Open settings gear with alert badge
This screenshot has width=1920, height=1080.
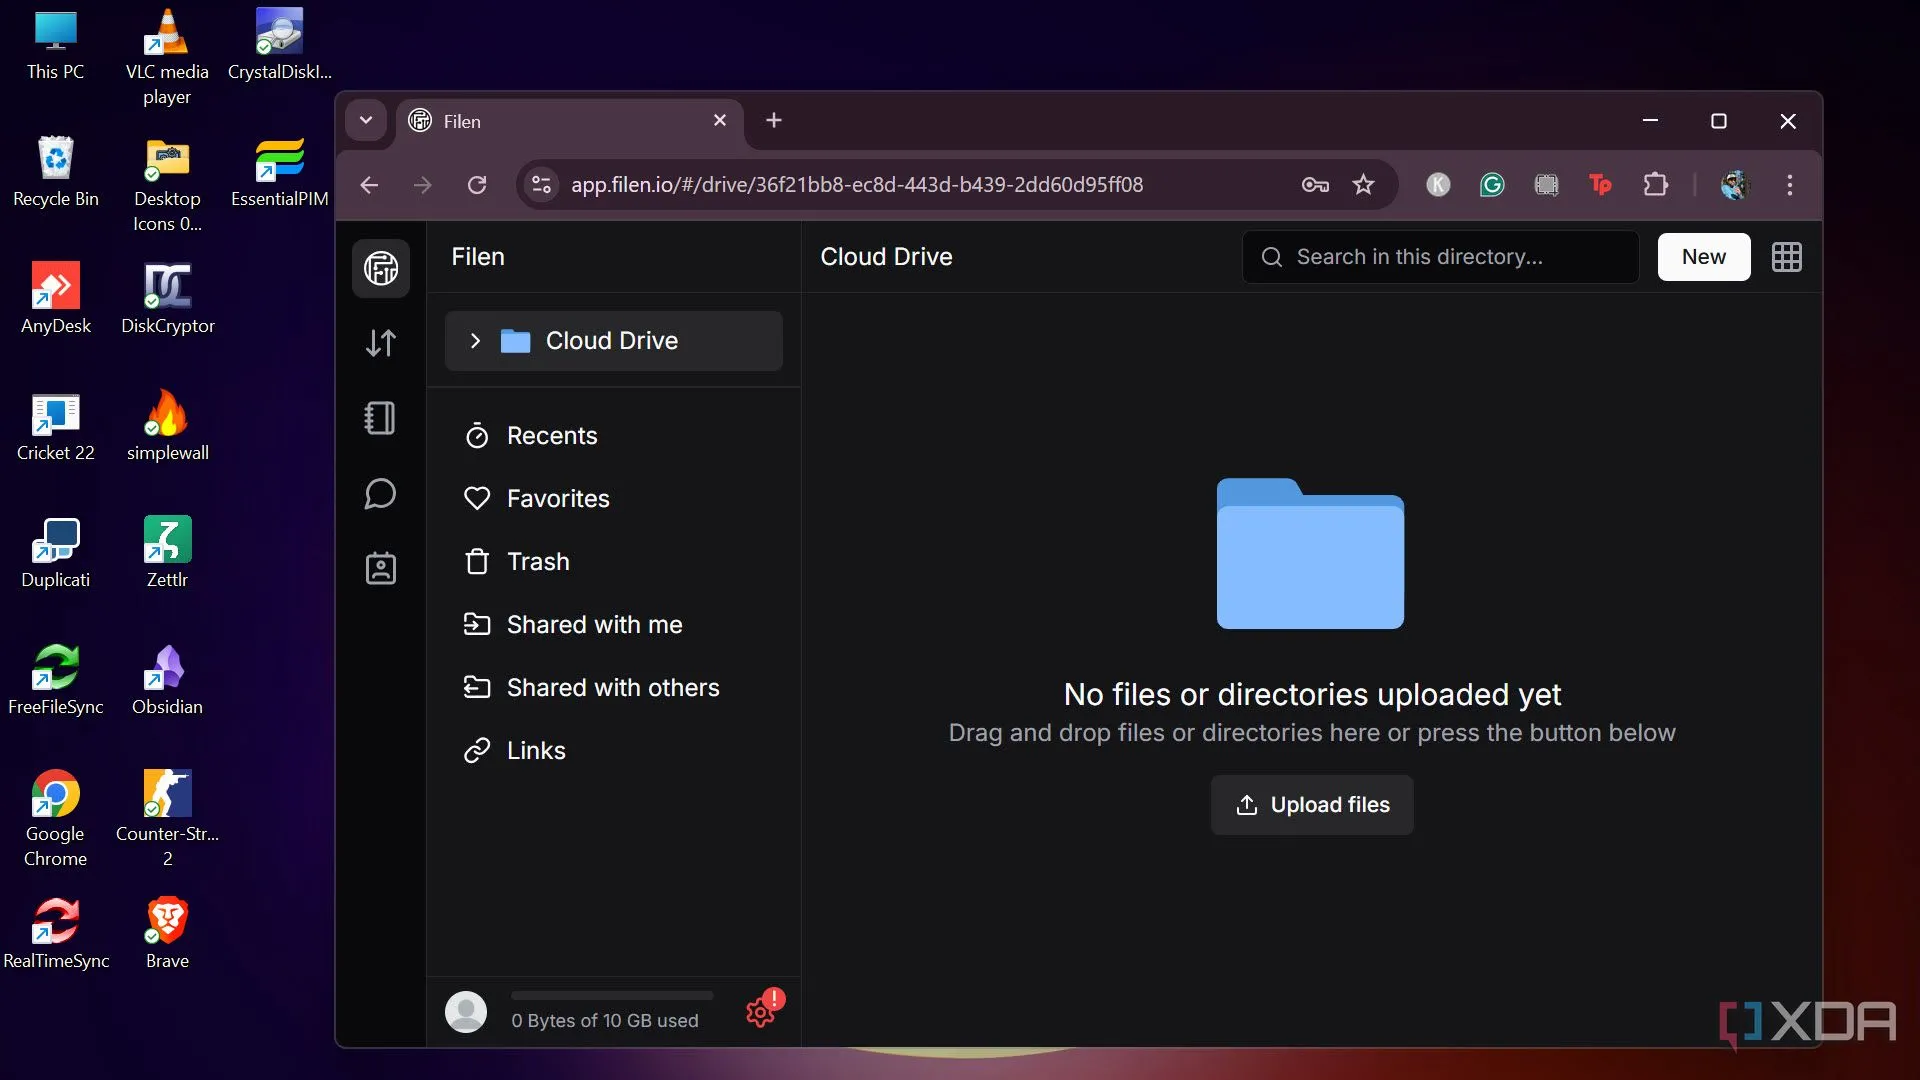tap(763, 1010)
